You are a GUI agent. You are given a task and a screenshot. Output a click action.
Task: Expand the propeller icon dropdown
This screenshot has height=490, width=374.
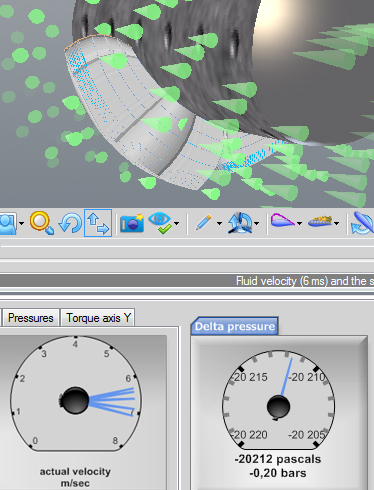pyautogui.click(x=256, y=223)
